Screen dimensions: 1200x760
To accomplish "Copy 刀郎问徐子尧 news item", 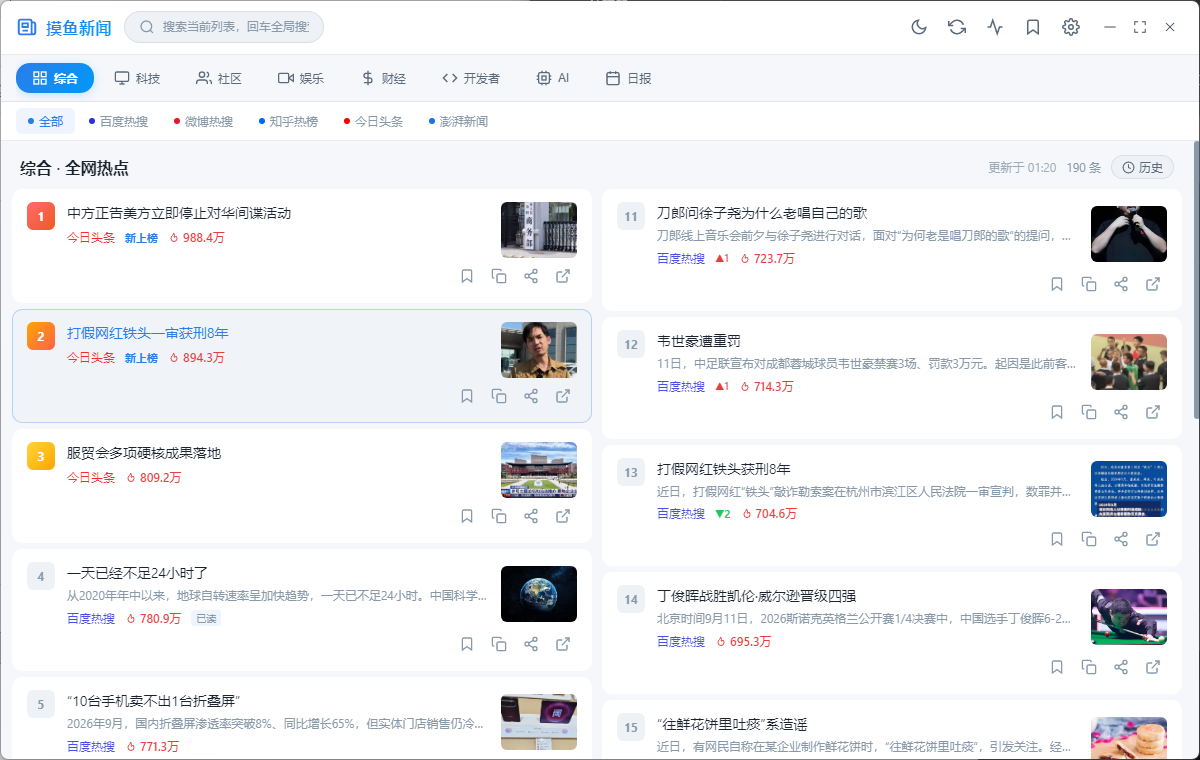I will tap(1089, 284).
